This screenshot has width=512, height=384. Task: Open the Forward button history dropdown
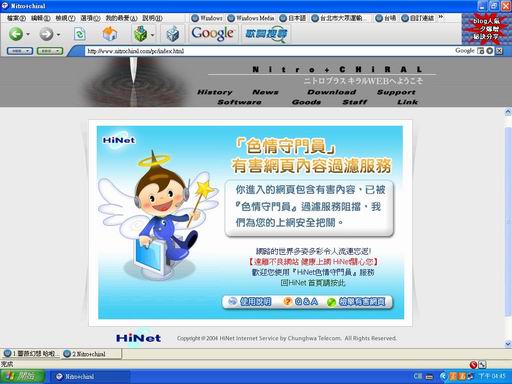59,34
